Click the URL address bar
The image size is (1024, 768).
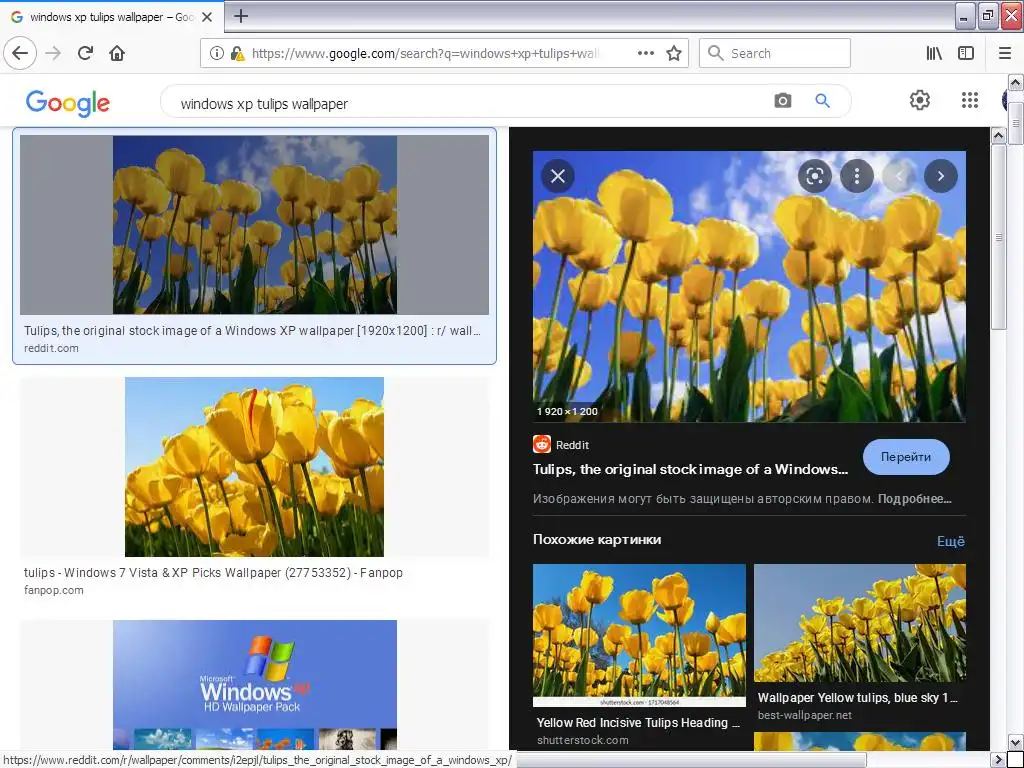[x=424, y=54]
